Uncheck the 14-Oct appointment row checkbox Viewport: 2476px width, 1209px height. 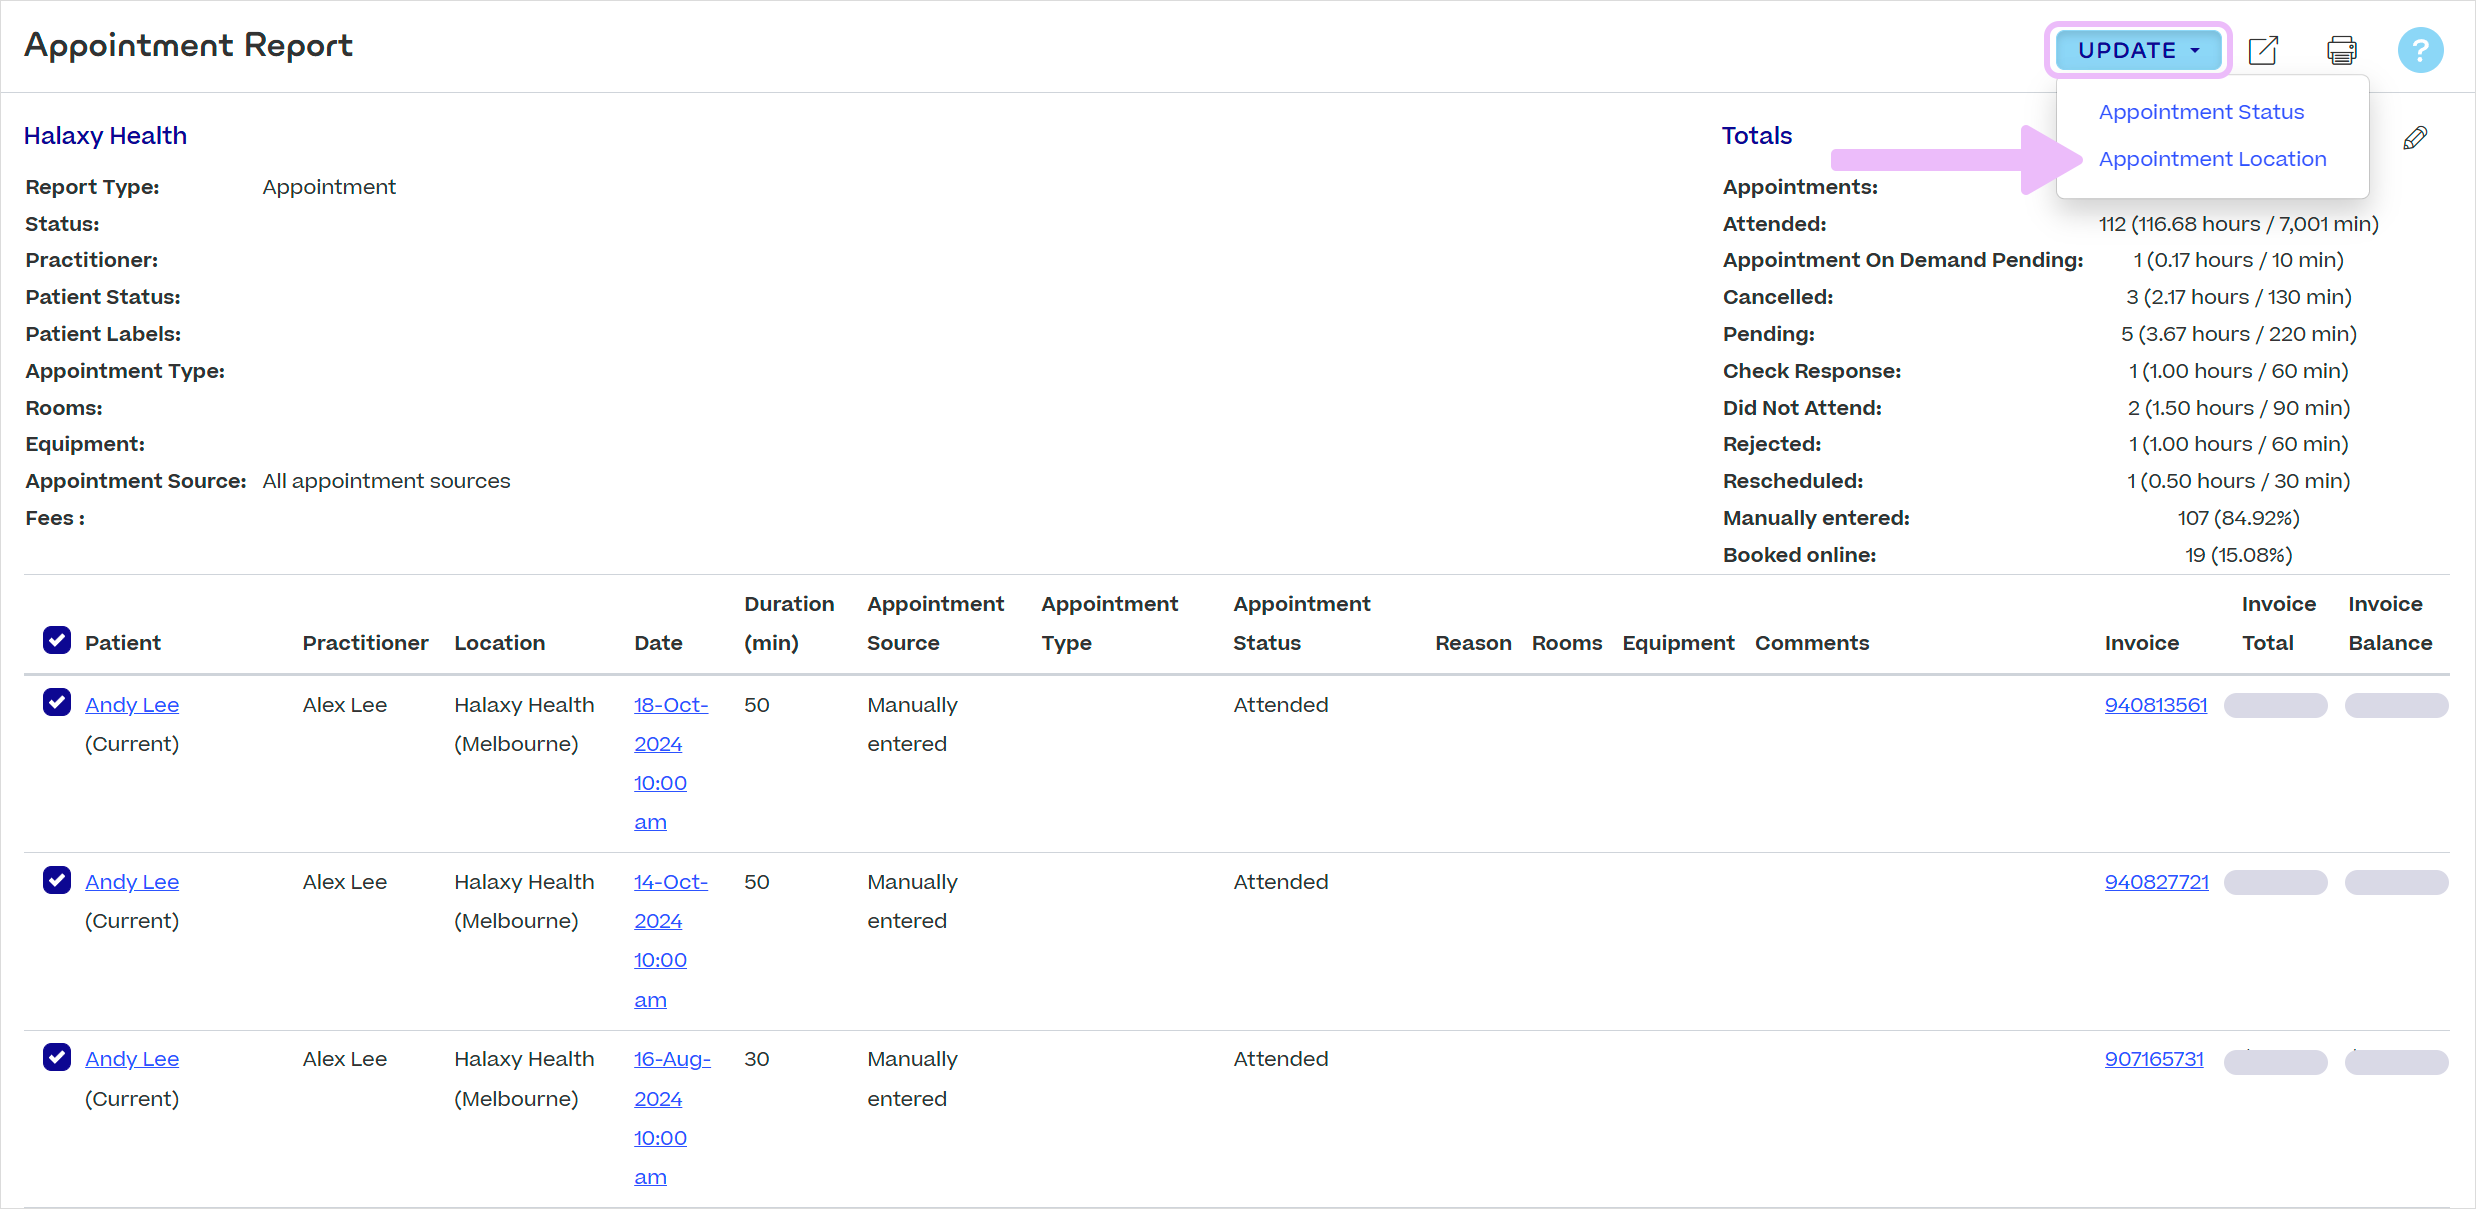pos(57,880)
